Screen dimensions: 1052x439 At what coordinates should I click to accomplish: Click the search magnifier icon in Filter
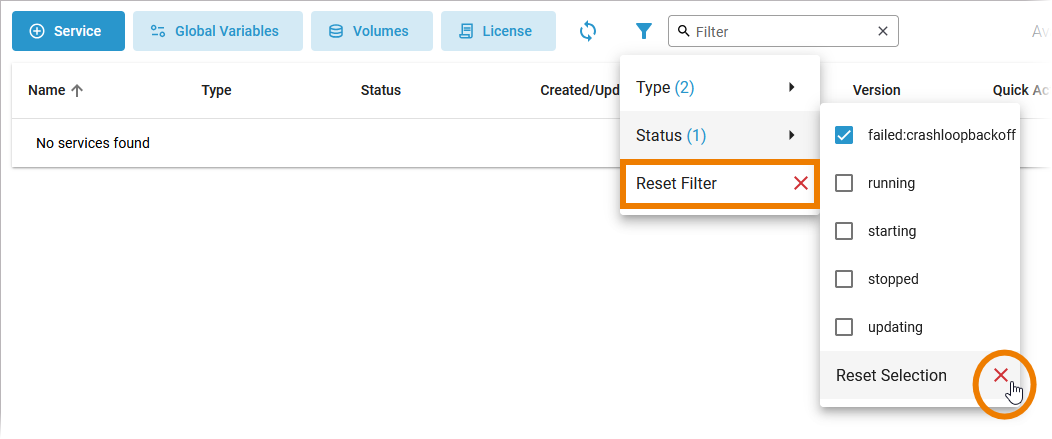tap(684, 31)
